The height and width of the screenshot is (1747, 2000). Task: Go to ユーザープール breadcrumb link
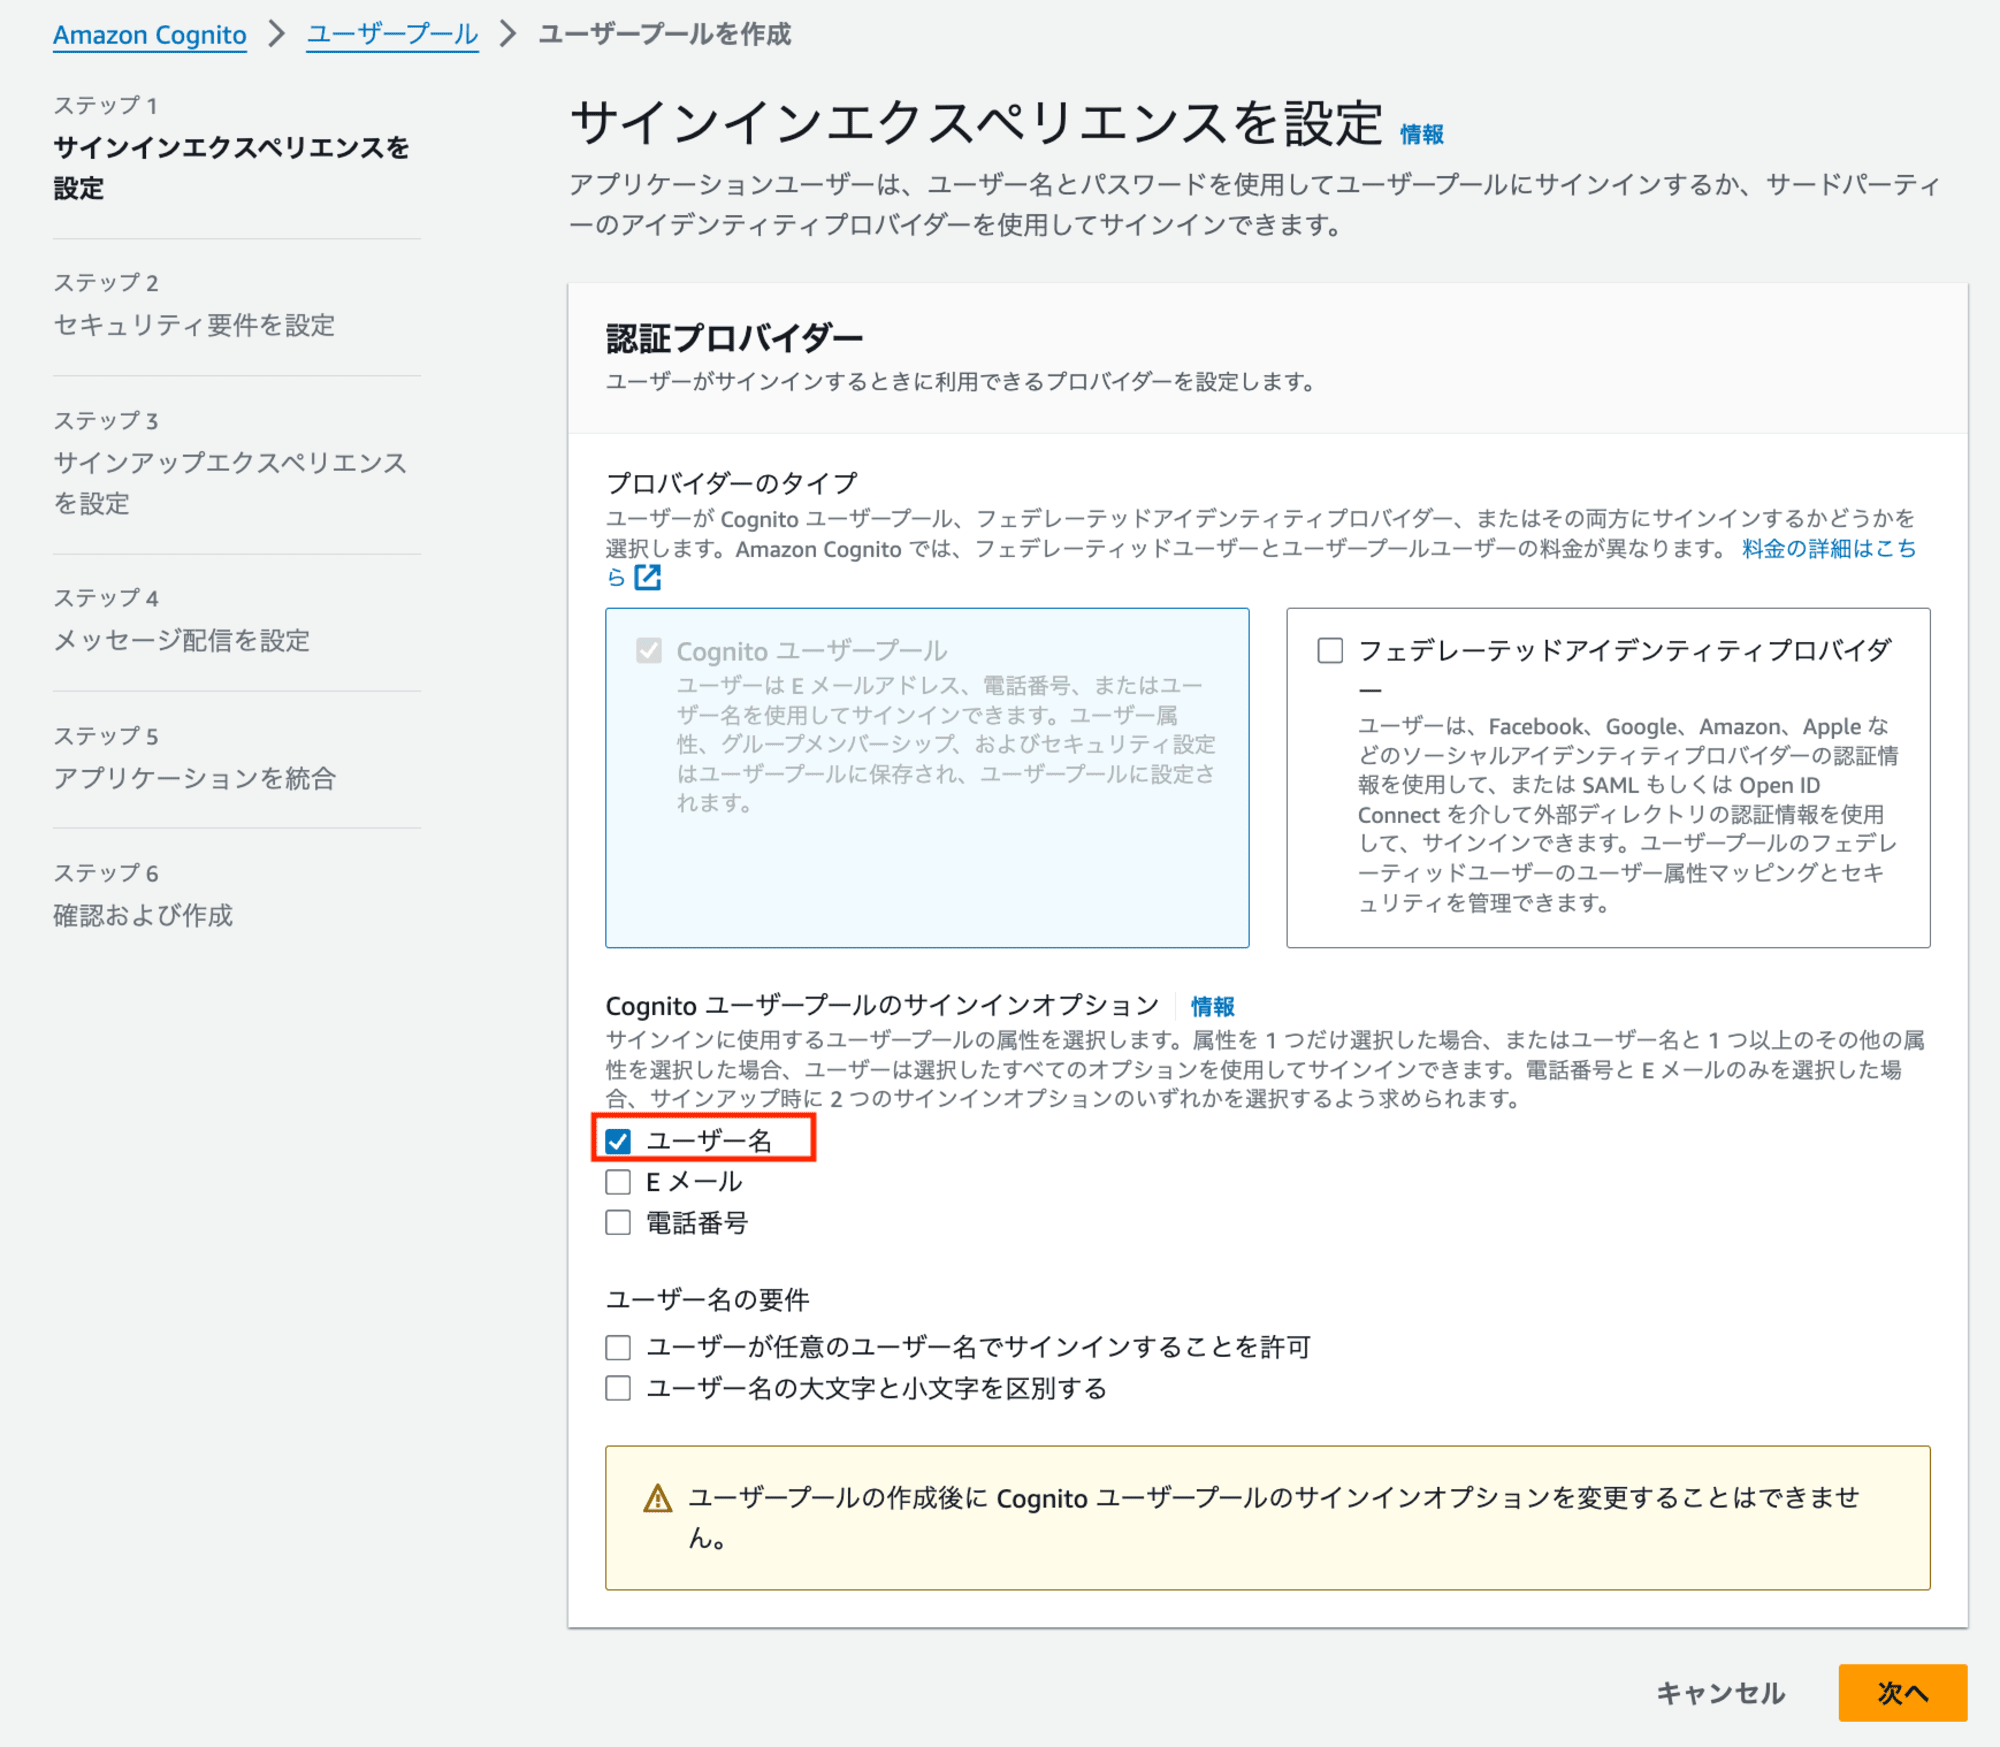click(392, 35)
